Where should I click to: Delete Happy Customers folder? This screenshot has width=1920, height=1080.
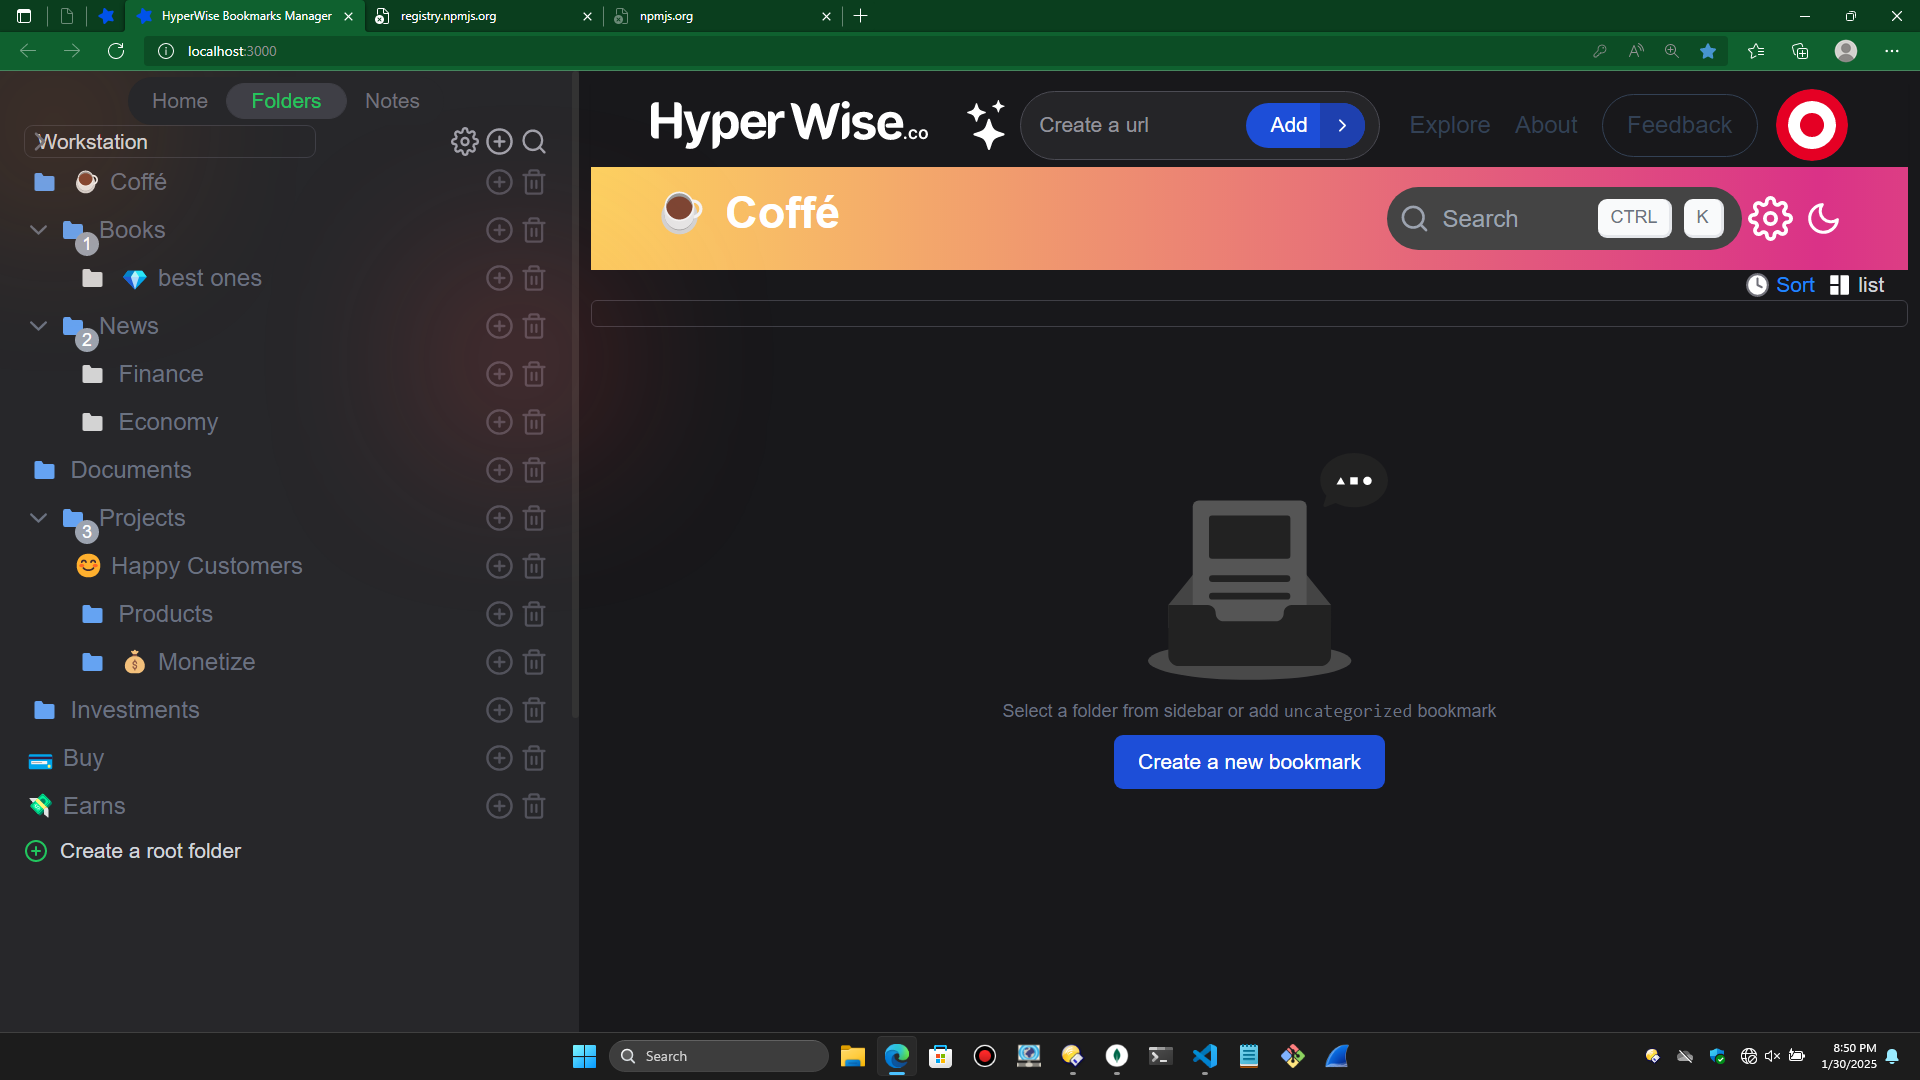(534, 566)
